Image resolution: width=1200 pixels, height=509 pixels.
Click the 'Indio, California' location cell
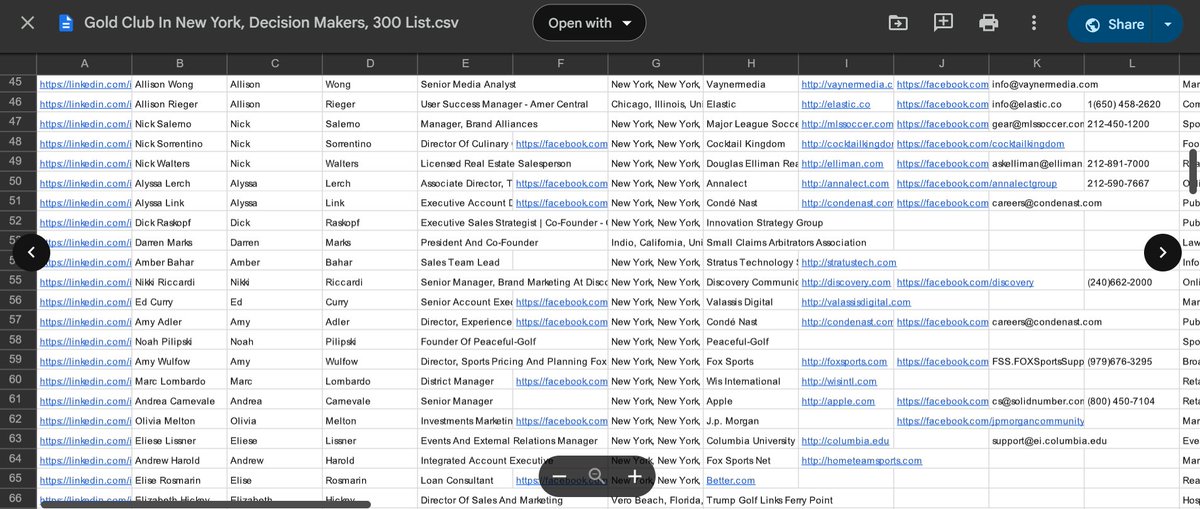[656, 243]
